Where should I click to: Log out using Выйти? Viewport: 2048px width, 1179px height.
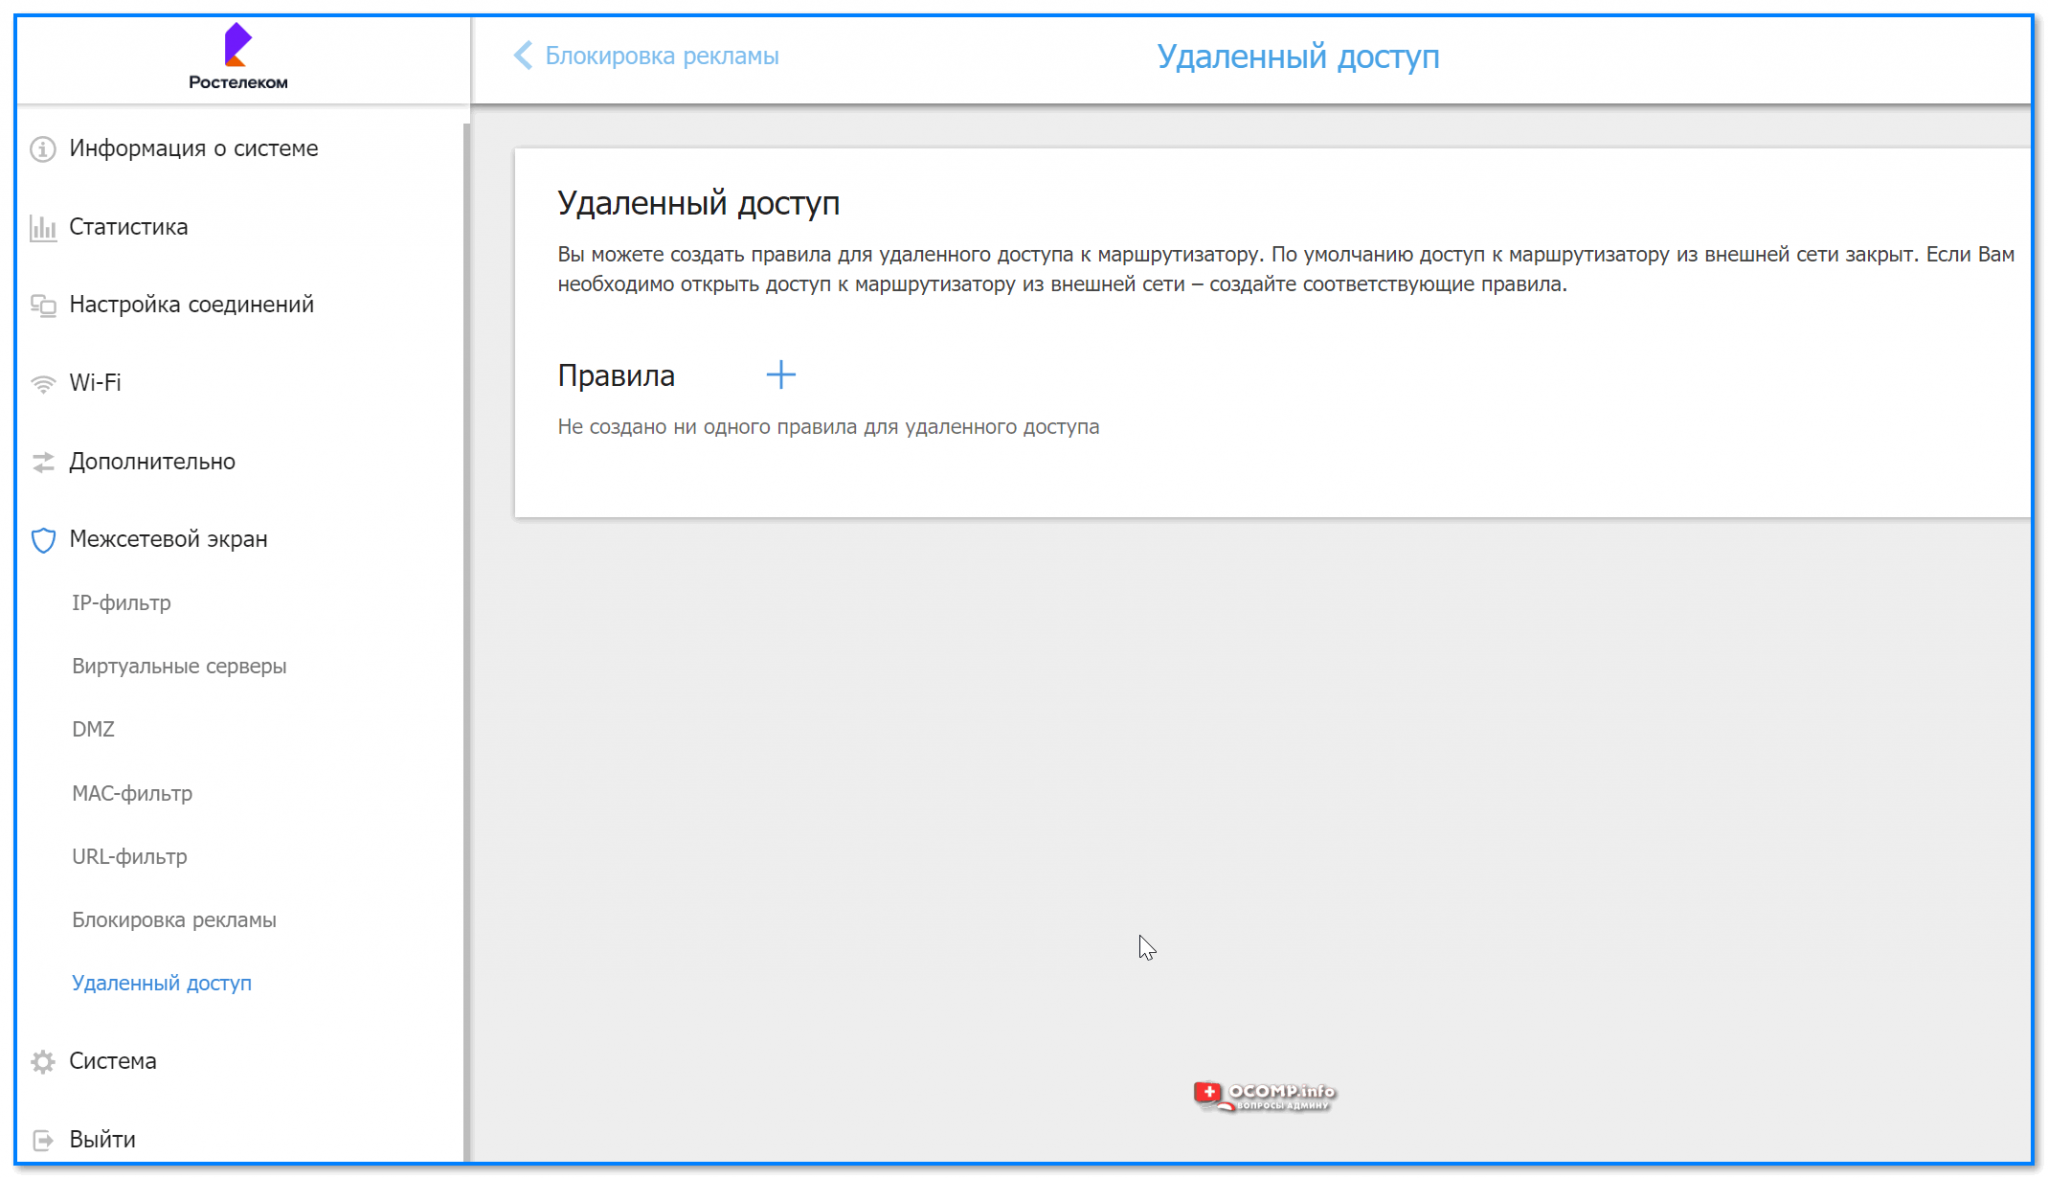click(103, 1139)
